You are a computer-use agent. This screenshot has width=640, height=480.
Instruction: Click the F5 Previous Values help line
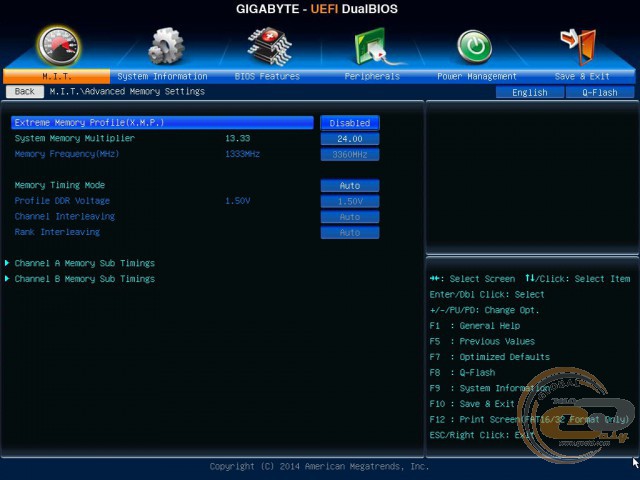(x=482, y=342)
